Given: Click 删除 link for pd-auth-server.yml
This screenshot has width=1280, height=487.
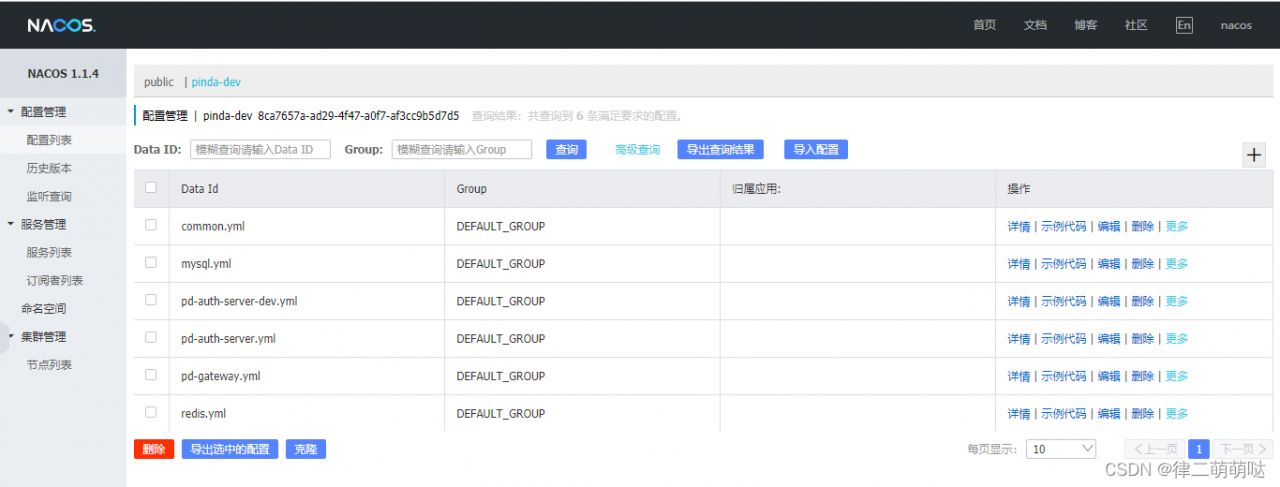Looking at the screenshot, I should click(1142, 339).
